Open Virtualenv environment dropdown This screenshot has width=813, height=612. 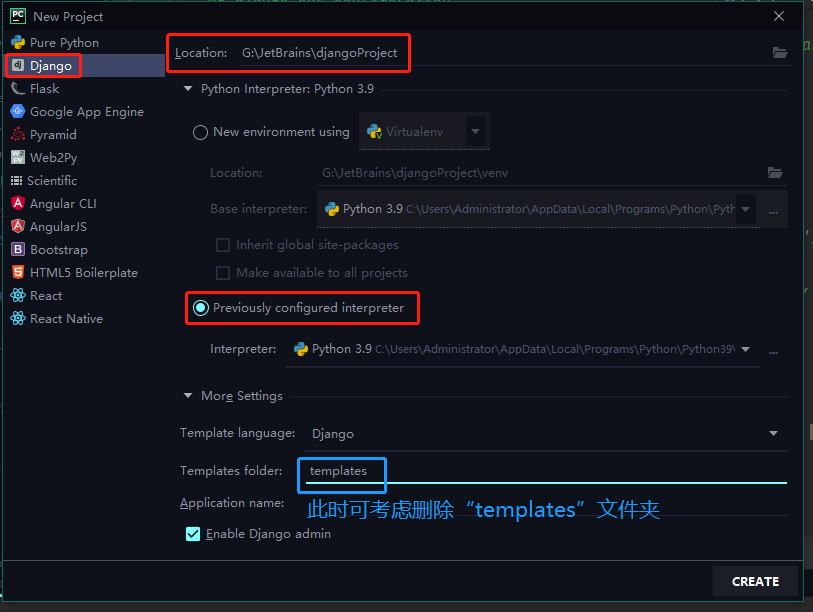[x=475, y=132]
